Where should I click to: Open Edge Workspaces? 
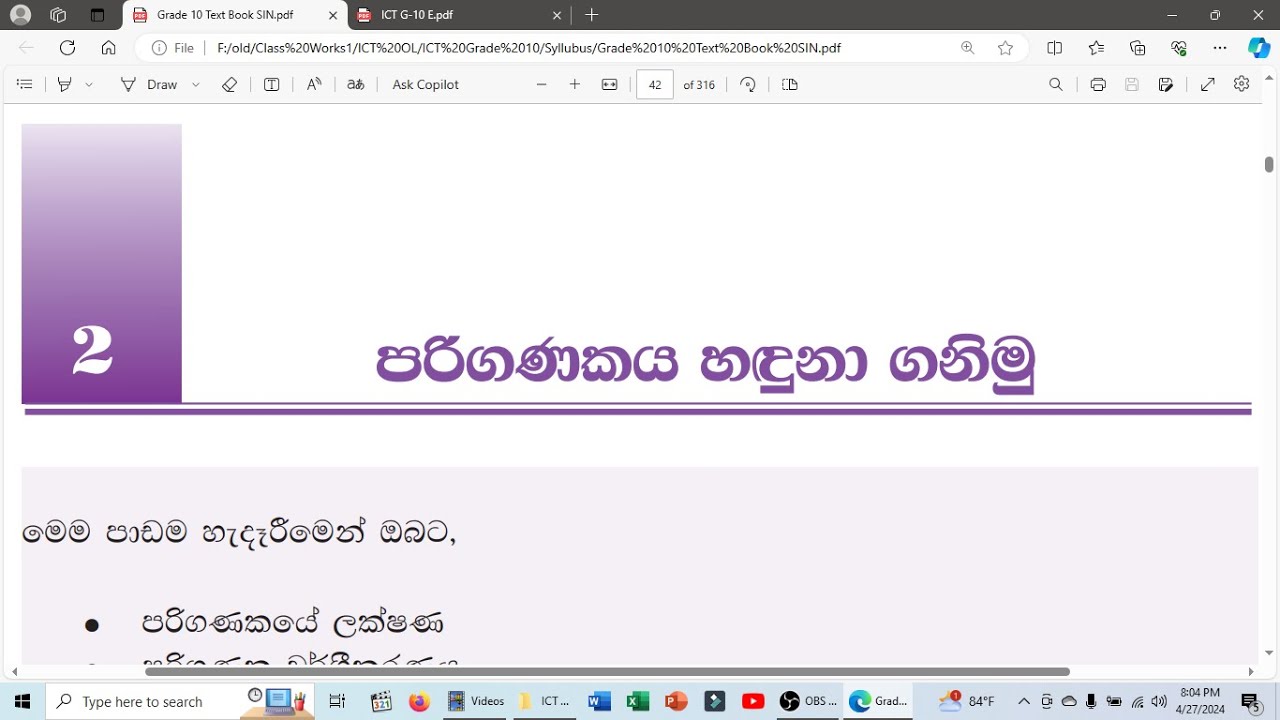tap(58, 15)
